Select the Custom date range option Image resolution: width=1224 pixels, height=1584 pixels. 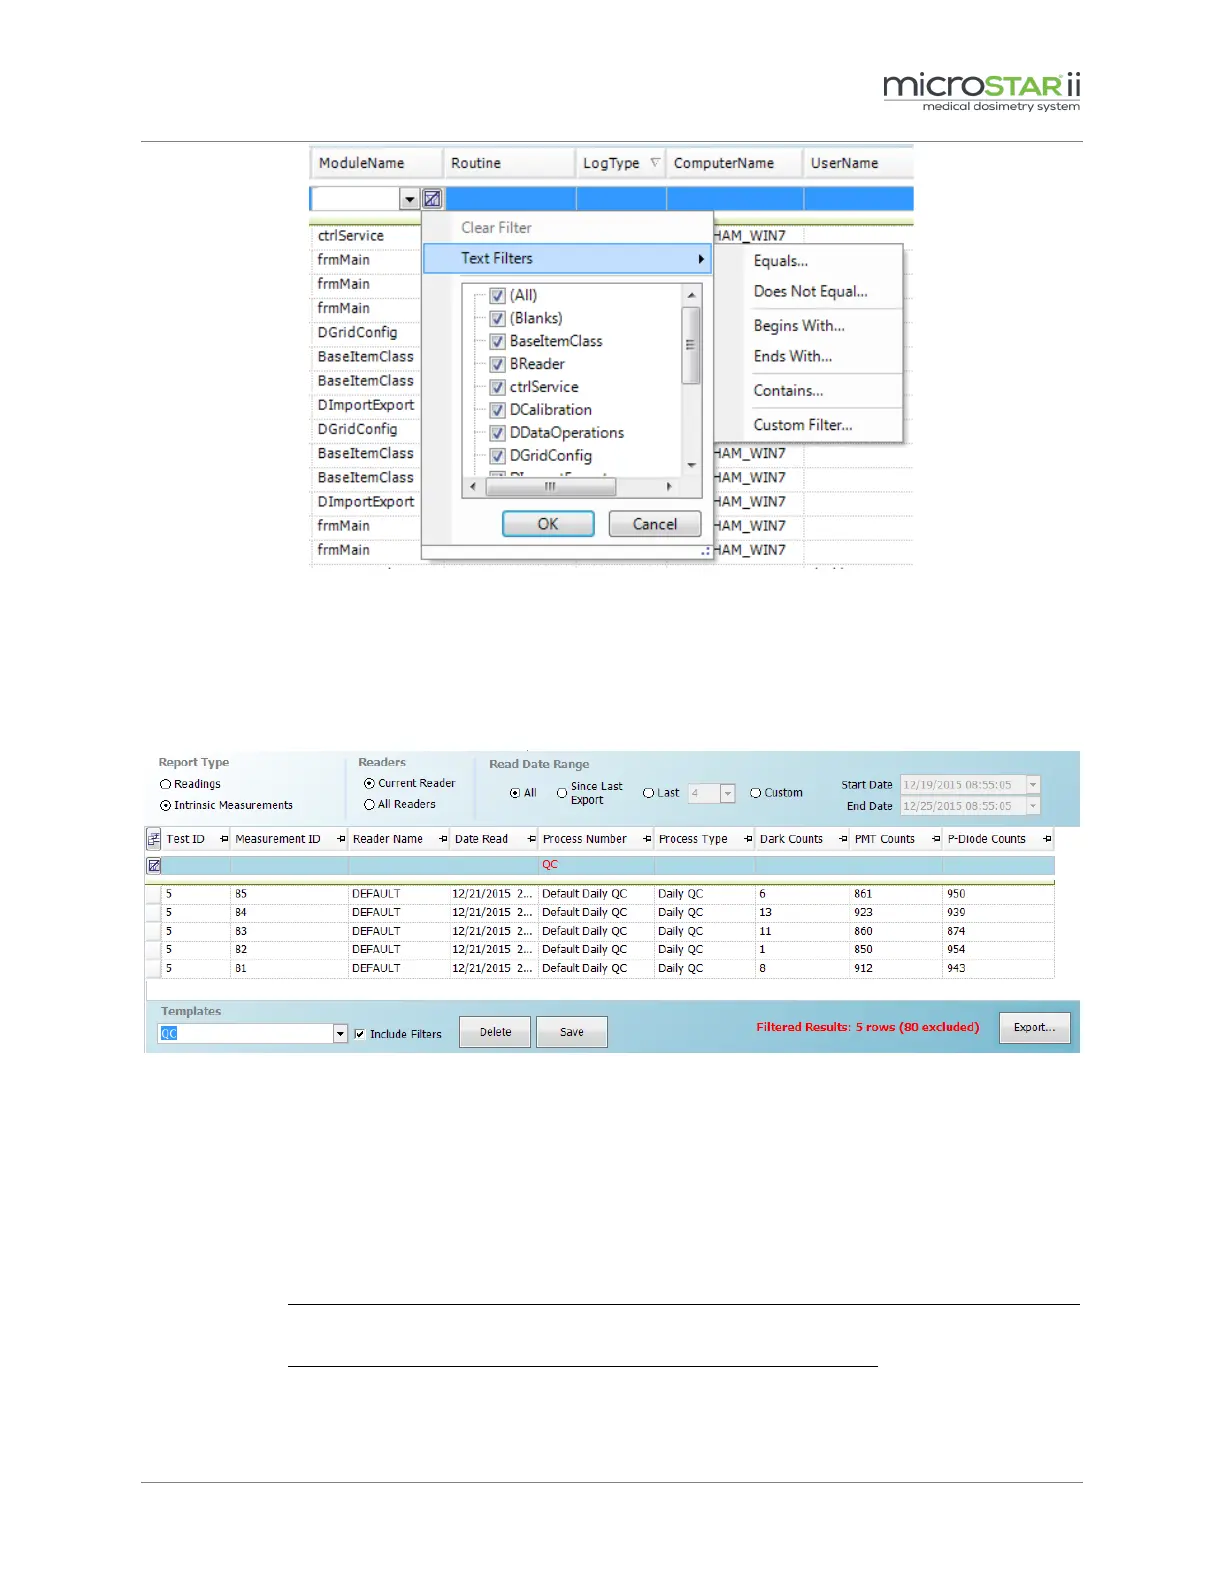[x=756, y=793]
